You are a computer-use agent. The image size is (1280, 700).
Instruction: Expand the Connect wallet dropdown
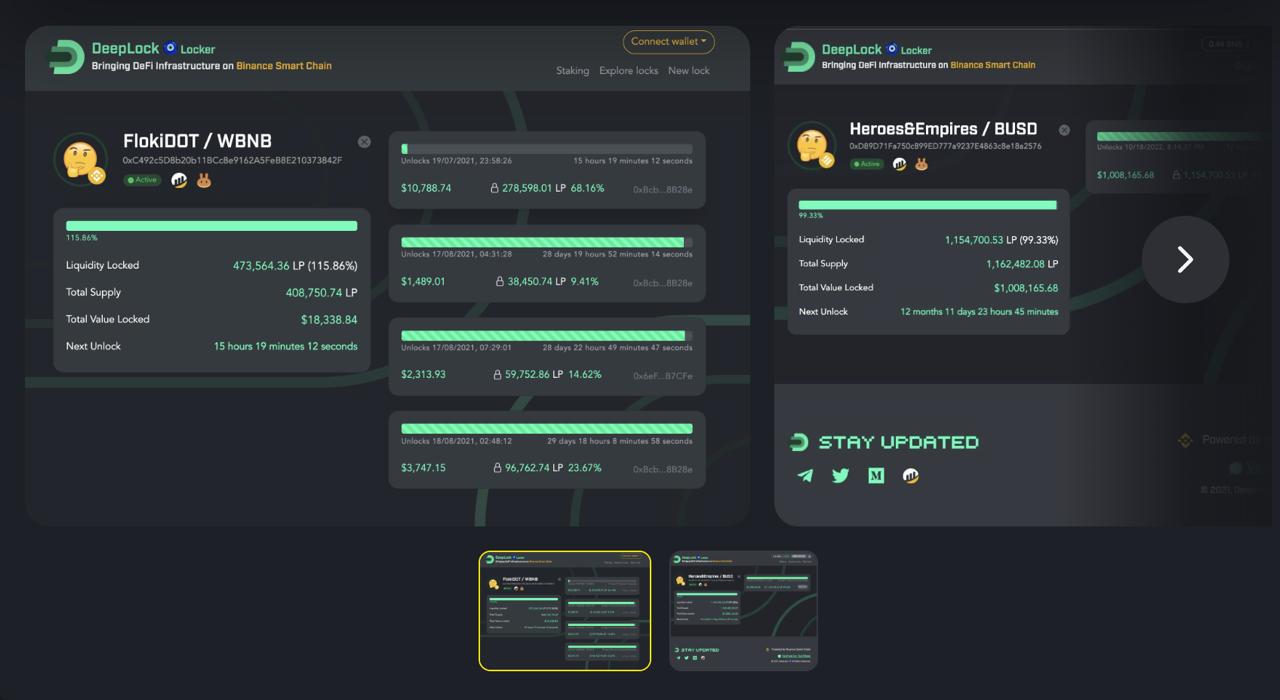(668, 42)
